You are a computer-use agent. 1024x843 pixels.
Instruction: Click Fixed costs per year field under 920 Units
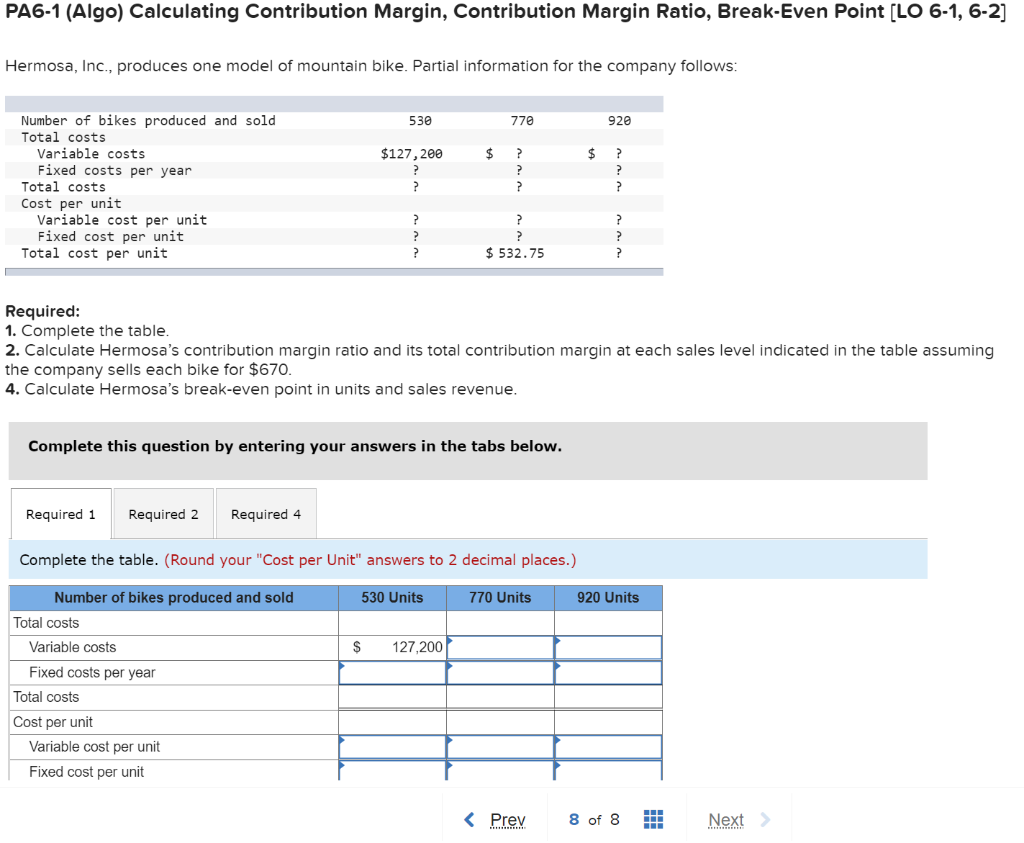pyautogui.click(x=608, y=672)
